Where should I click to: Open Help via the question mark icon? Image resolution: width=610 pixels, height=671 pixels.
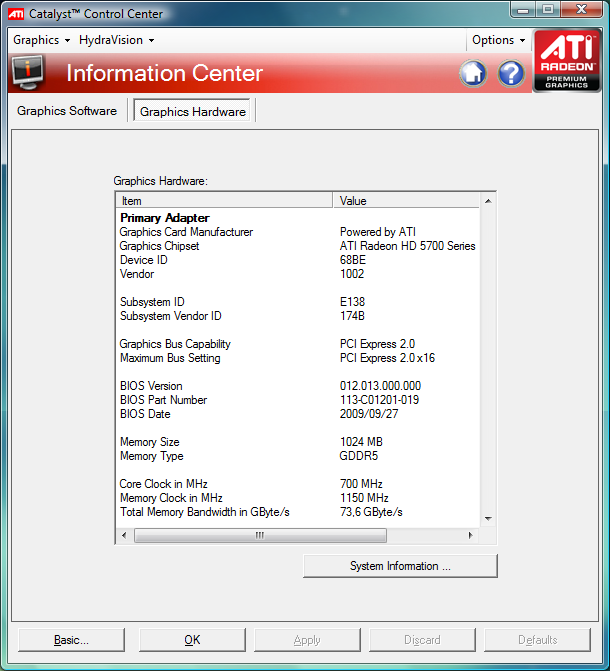[x=511, y=73]
